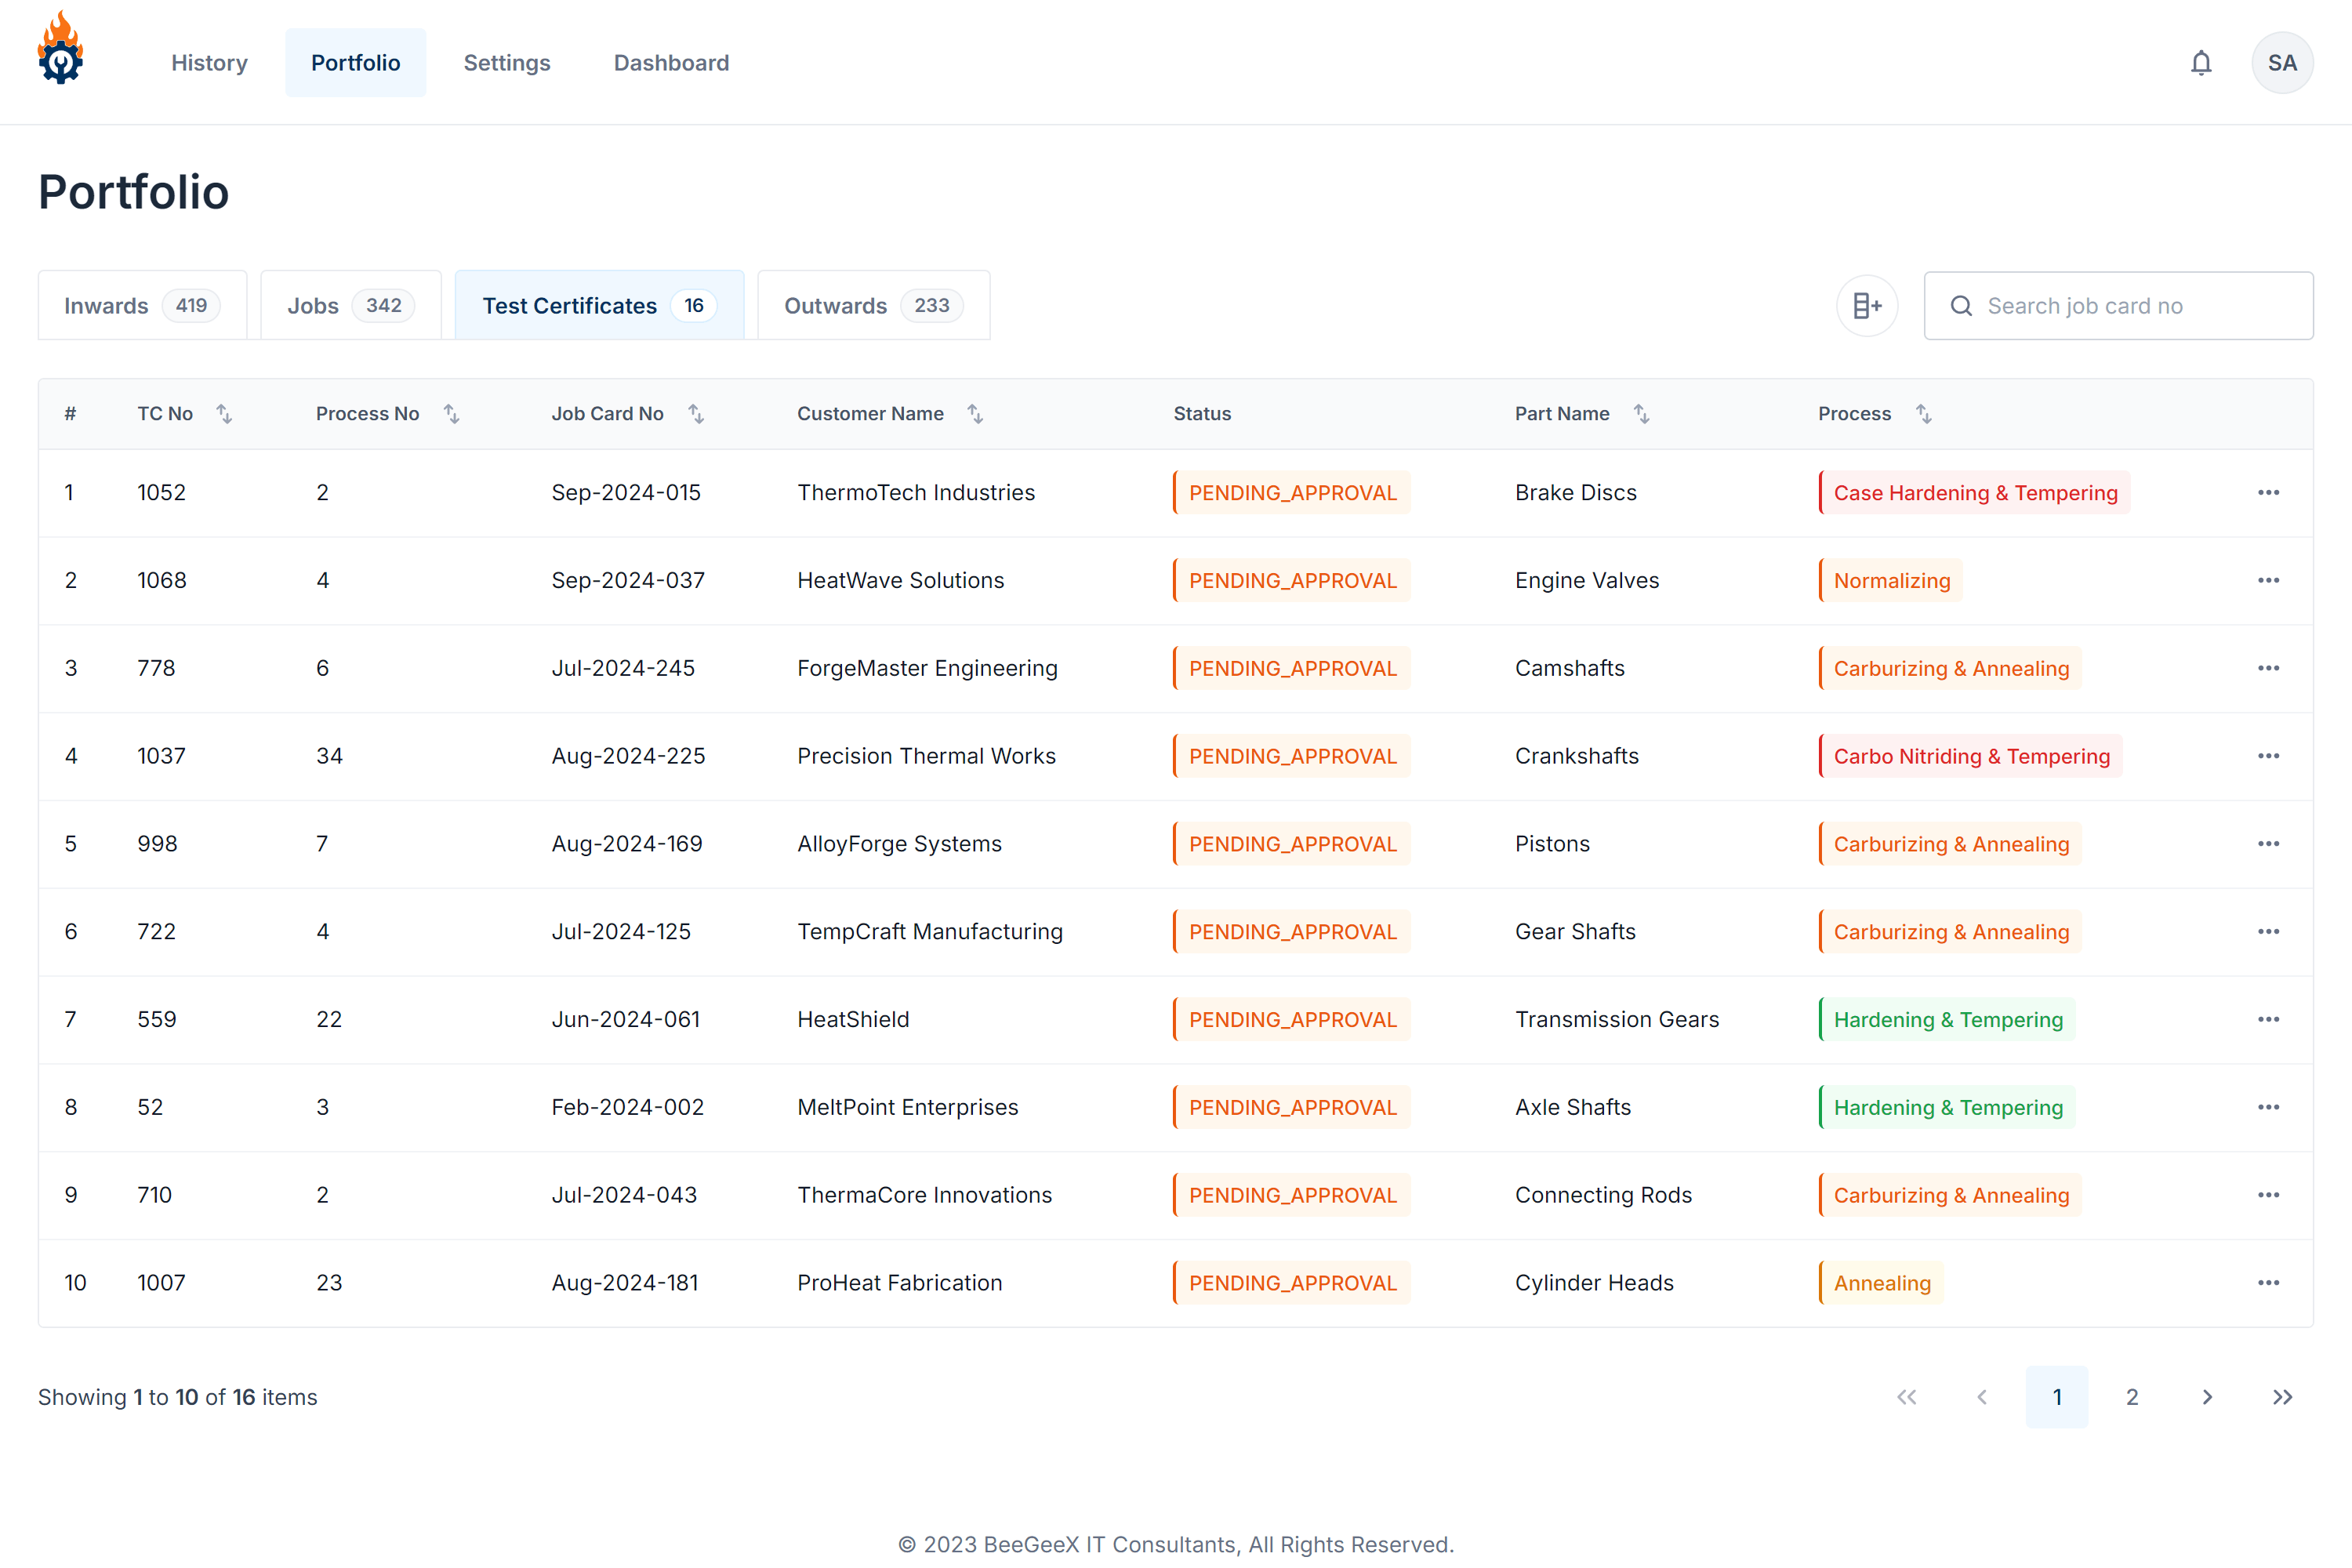Screen dimensions: 2352x1568
Task: Click TC number 998
Action: [x=157, y=844]
